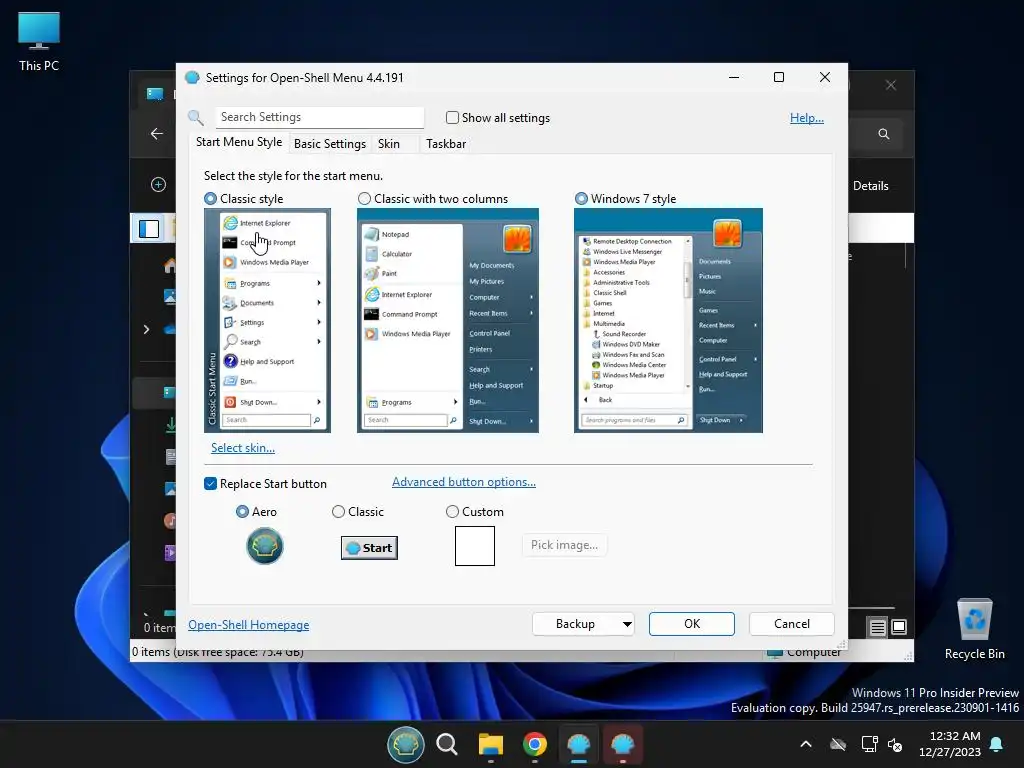Open the Skin tab
The image size is (1024, 768).
click(x=389, y=144)
